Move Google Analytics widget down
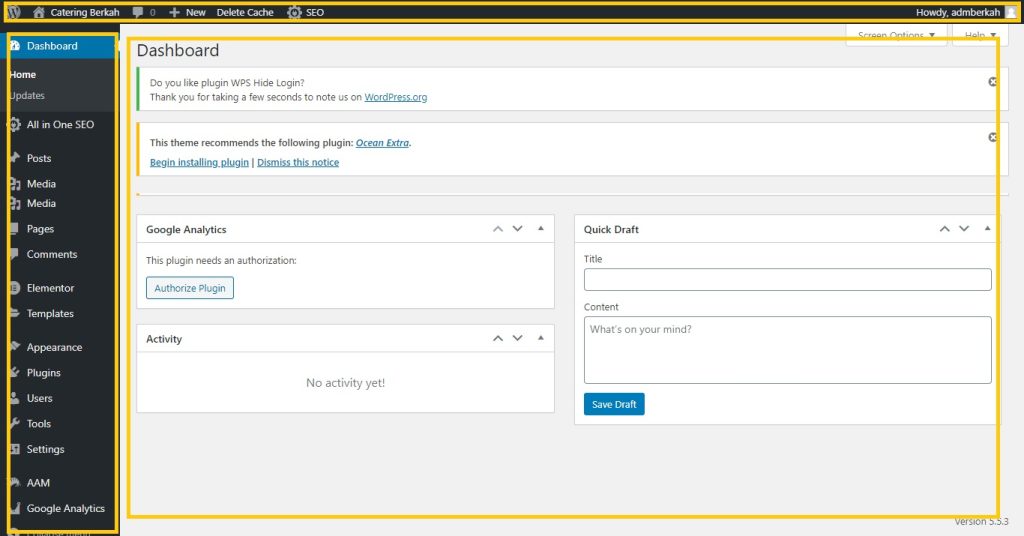The width and height of the screenshot is (1024, 536). pyautogui.click(x=517, y=229)
